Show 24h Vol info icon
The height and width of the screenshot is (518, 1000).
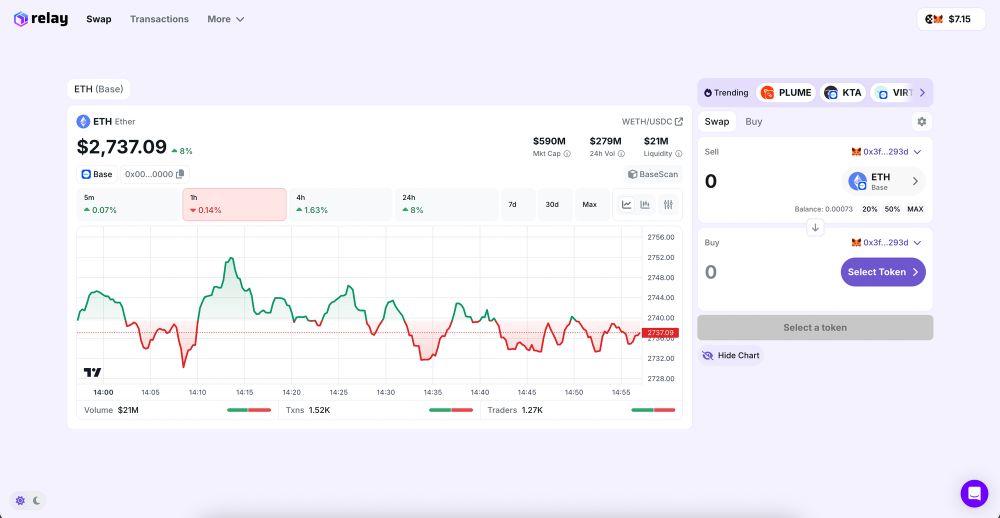(621, 154)
